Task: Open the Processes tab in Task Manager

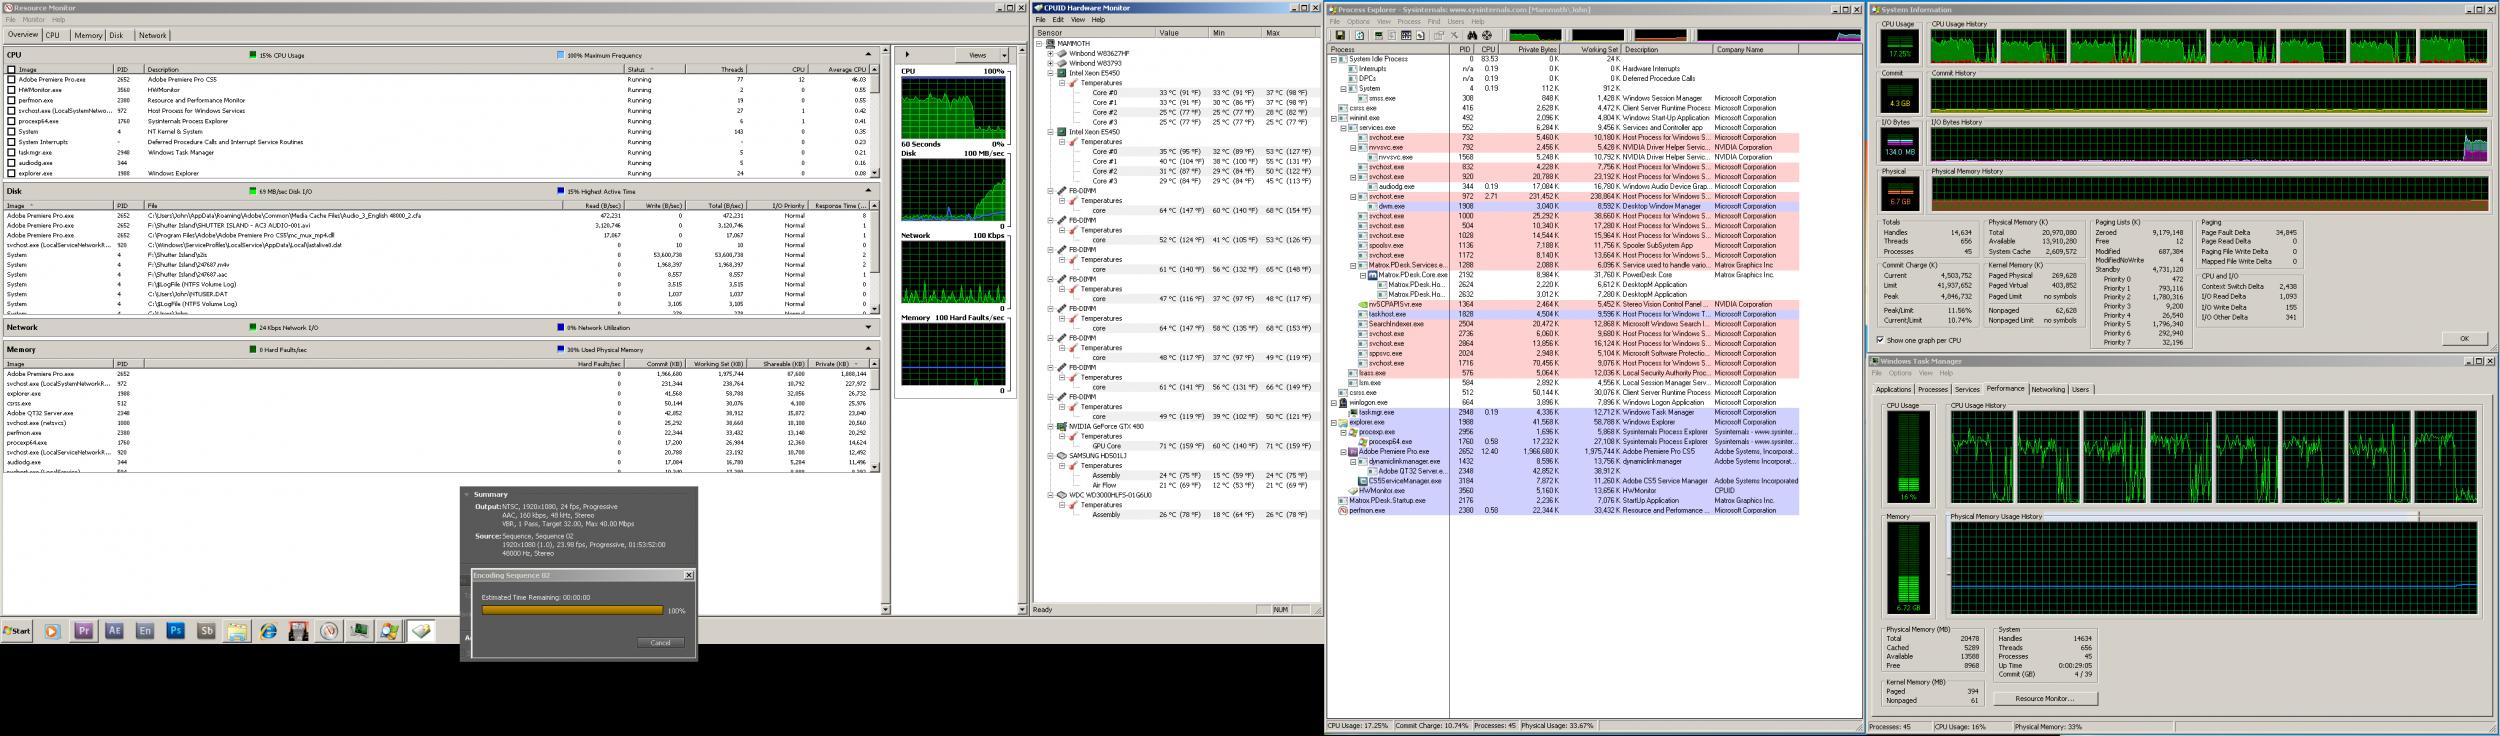Action: pyautogui.click(x=1932, y=389)
